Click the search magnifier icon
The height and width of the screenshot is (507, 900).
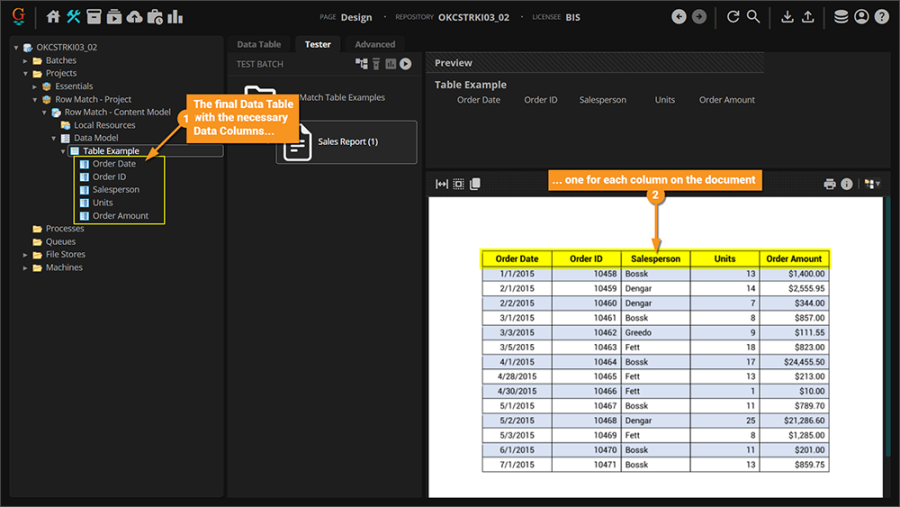coord(753,17)
